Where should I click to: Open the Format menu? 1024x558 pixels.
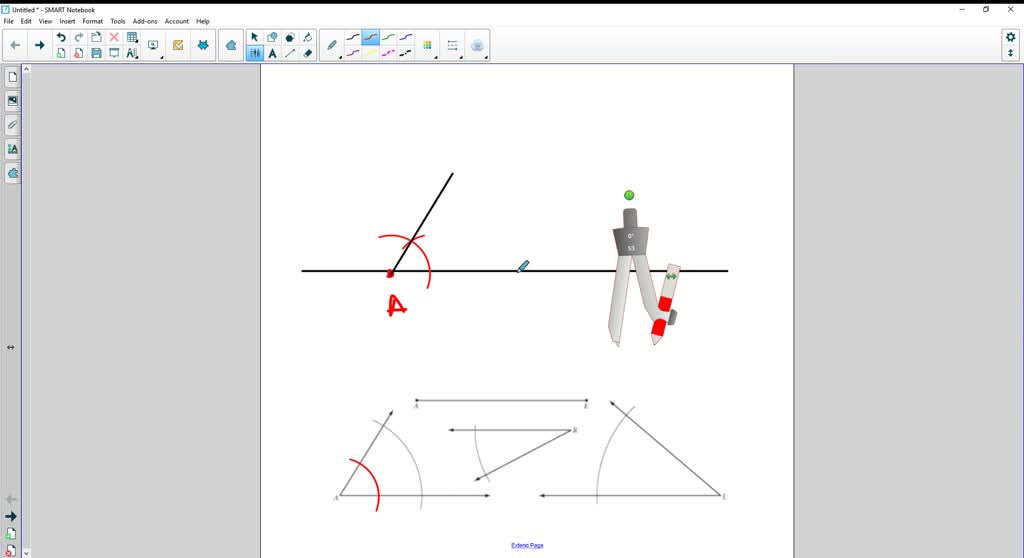pyautogui.click(x=93, y=21)
